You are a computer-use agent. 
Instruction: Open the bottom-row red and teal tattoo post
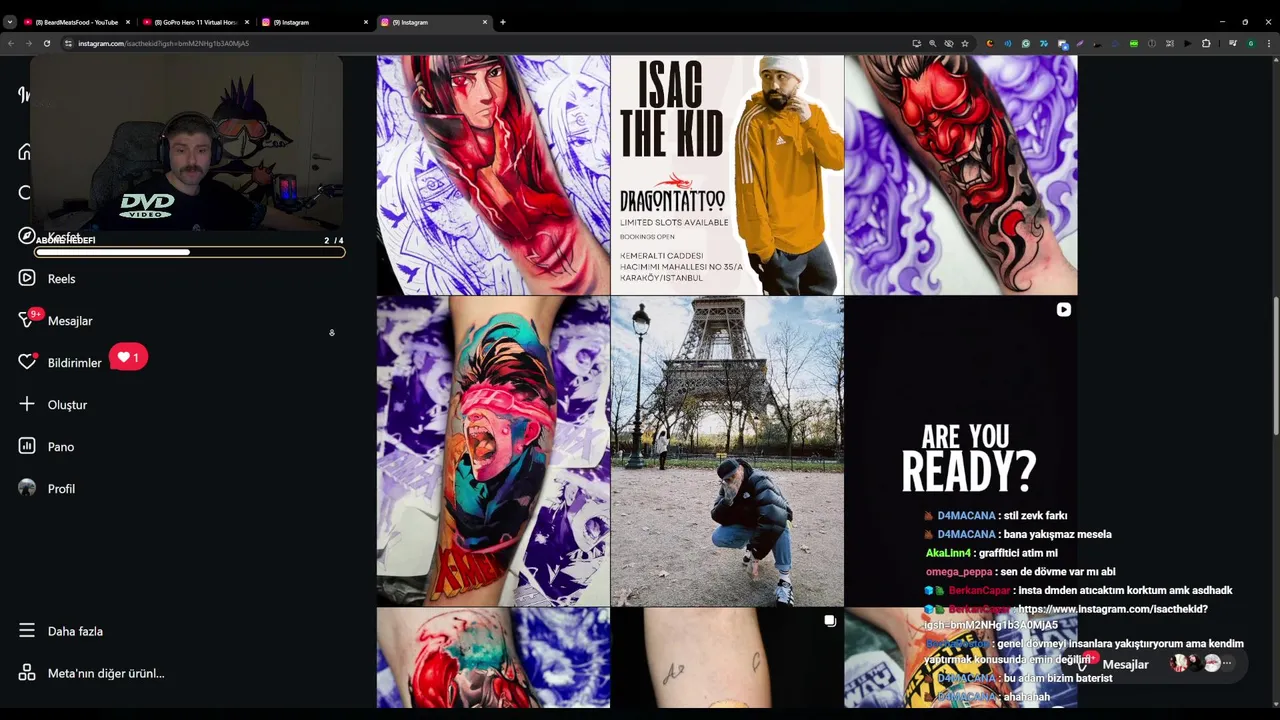tap(493, 658)
